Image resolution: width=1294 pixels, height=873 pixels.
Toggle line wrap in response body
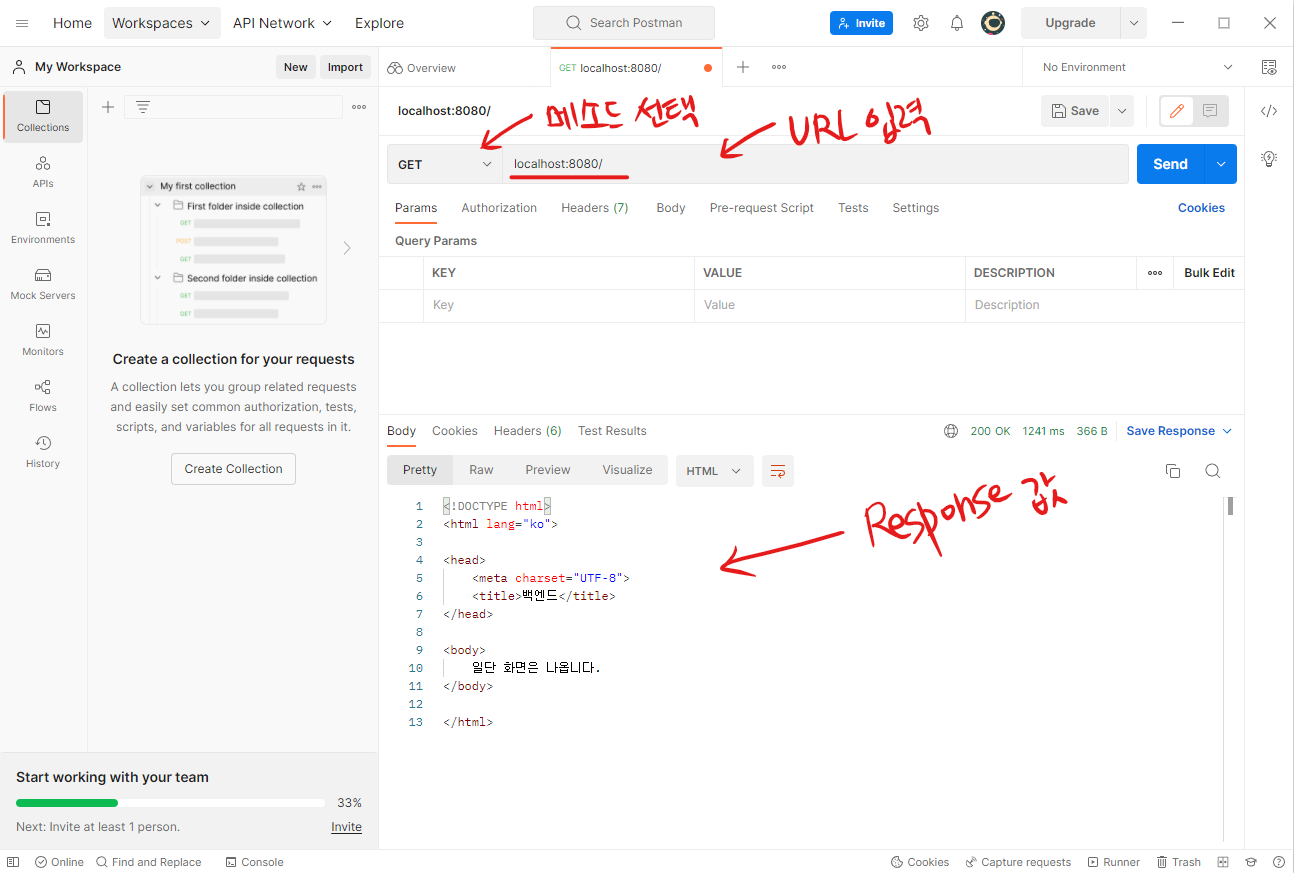(x=778, y=470)
